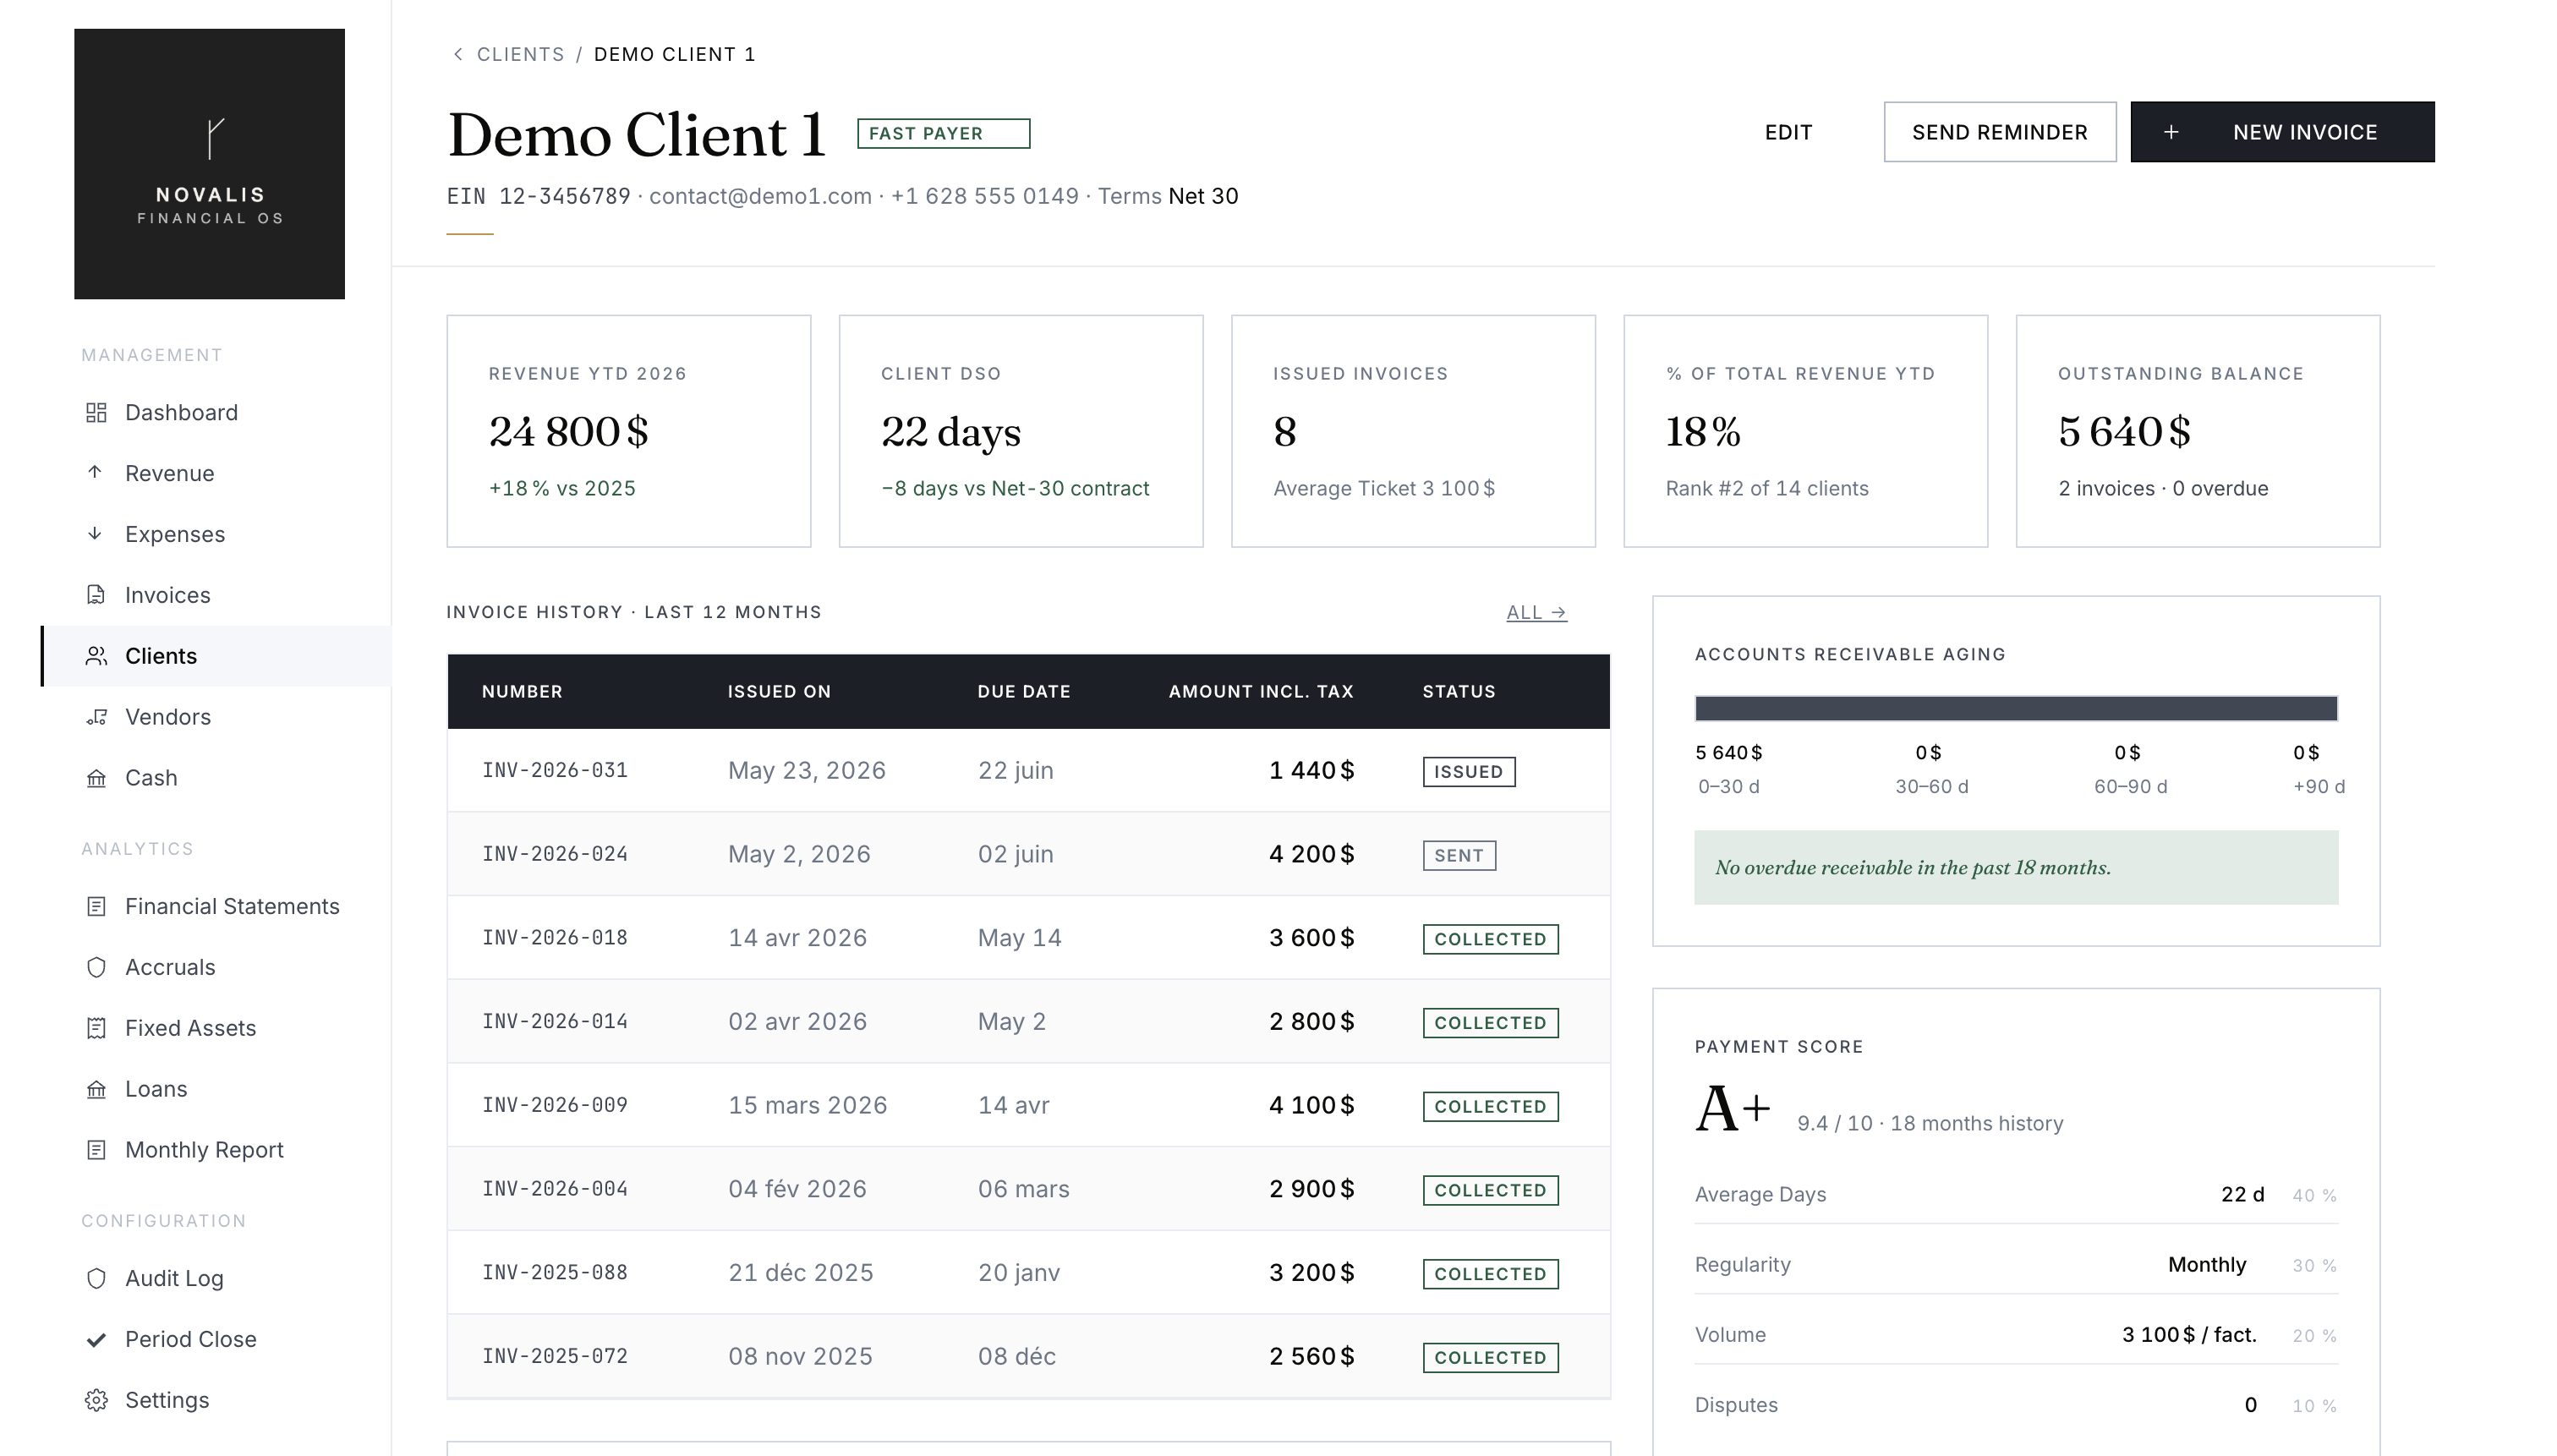Click the Revenue up-arrow icon

pyautogui.click(x=95, y=473)
